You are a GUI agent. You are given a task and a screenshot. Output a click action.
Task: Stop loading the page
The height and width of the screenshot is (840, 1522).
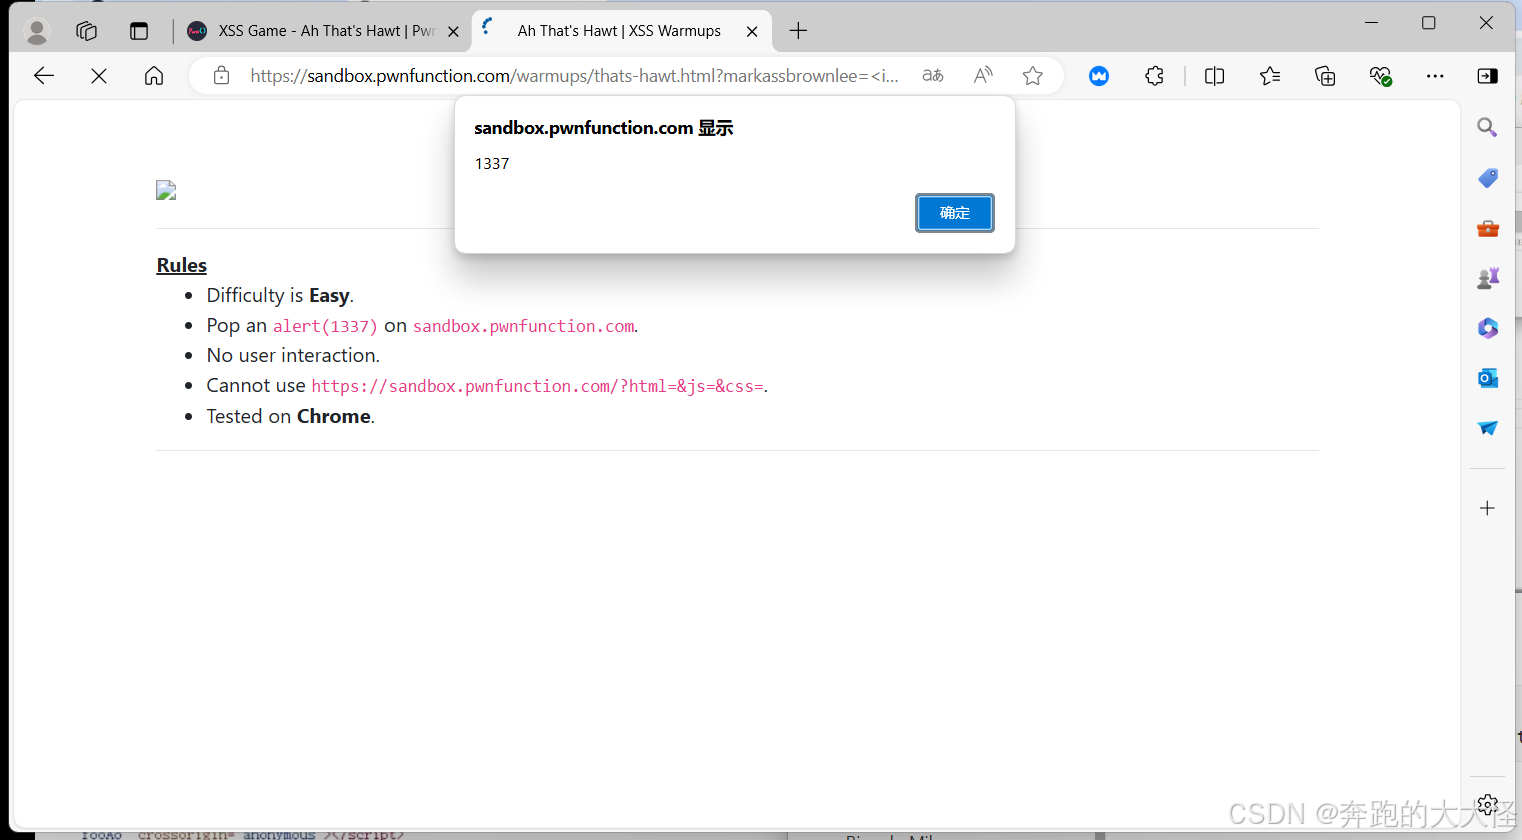(99, 76)
